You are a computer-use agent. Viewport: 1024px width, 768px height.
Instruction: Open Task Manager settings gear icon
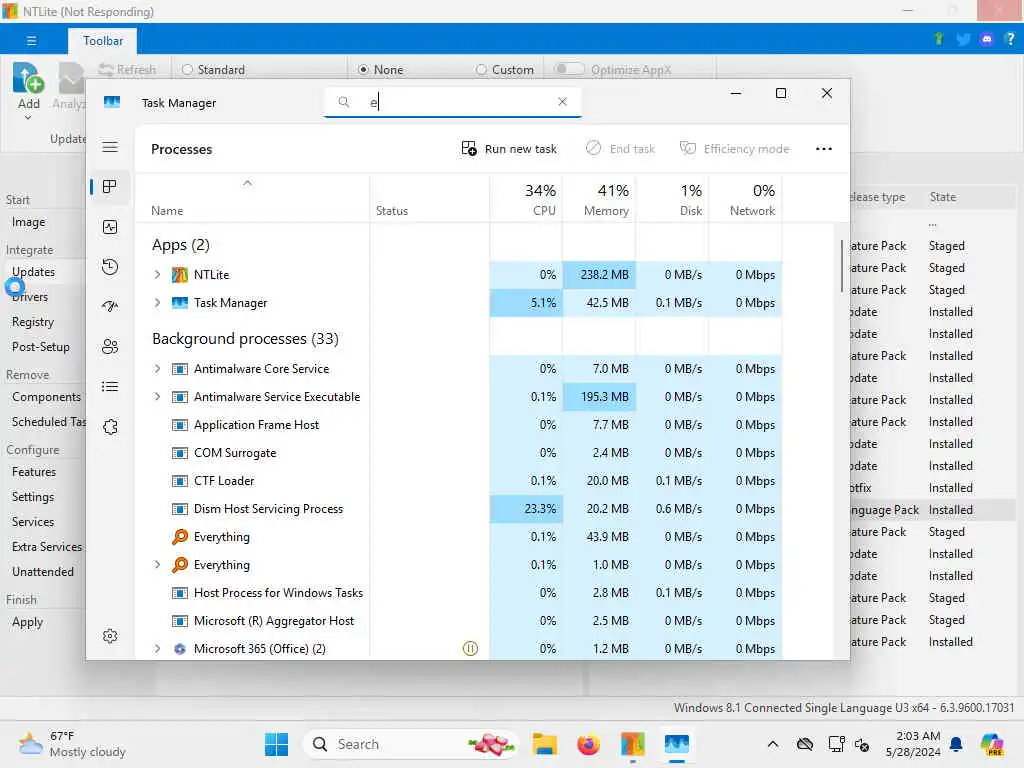click(x=110, y=635)
